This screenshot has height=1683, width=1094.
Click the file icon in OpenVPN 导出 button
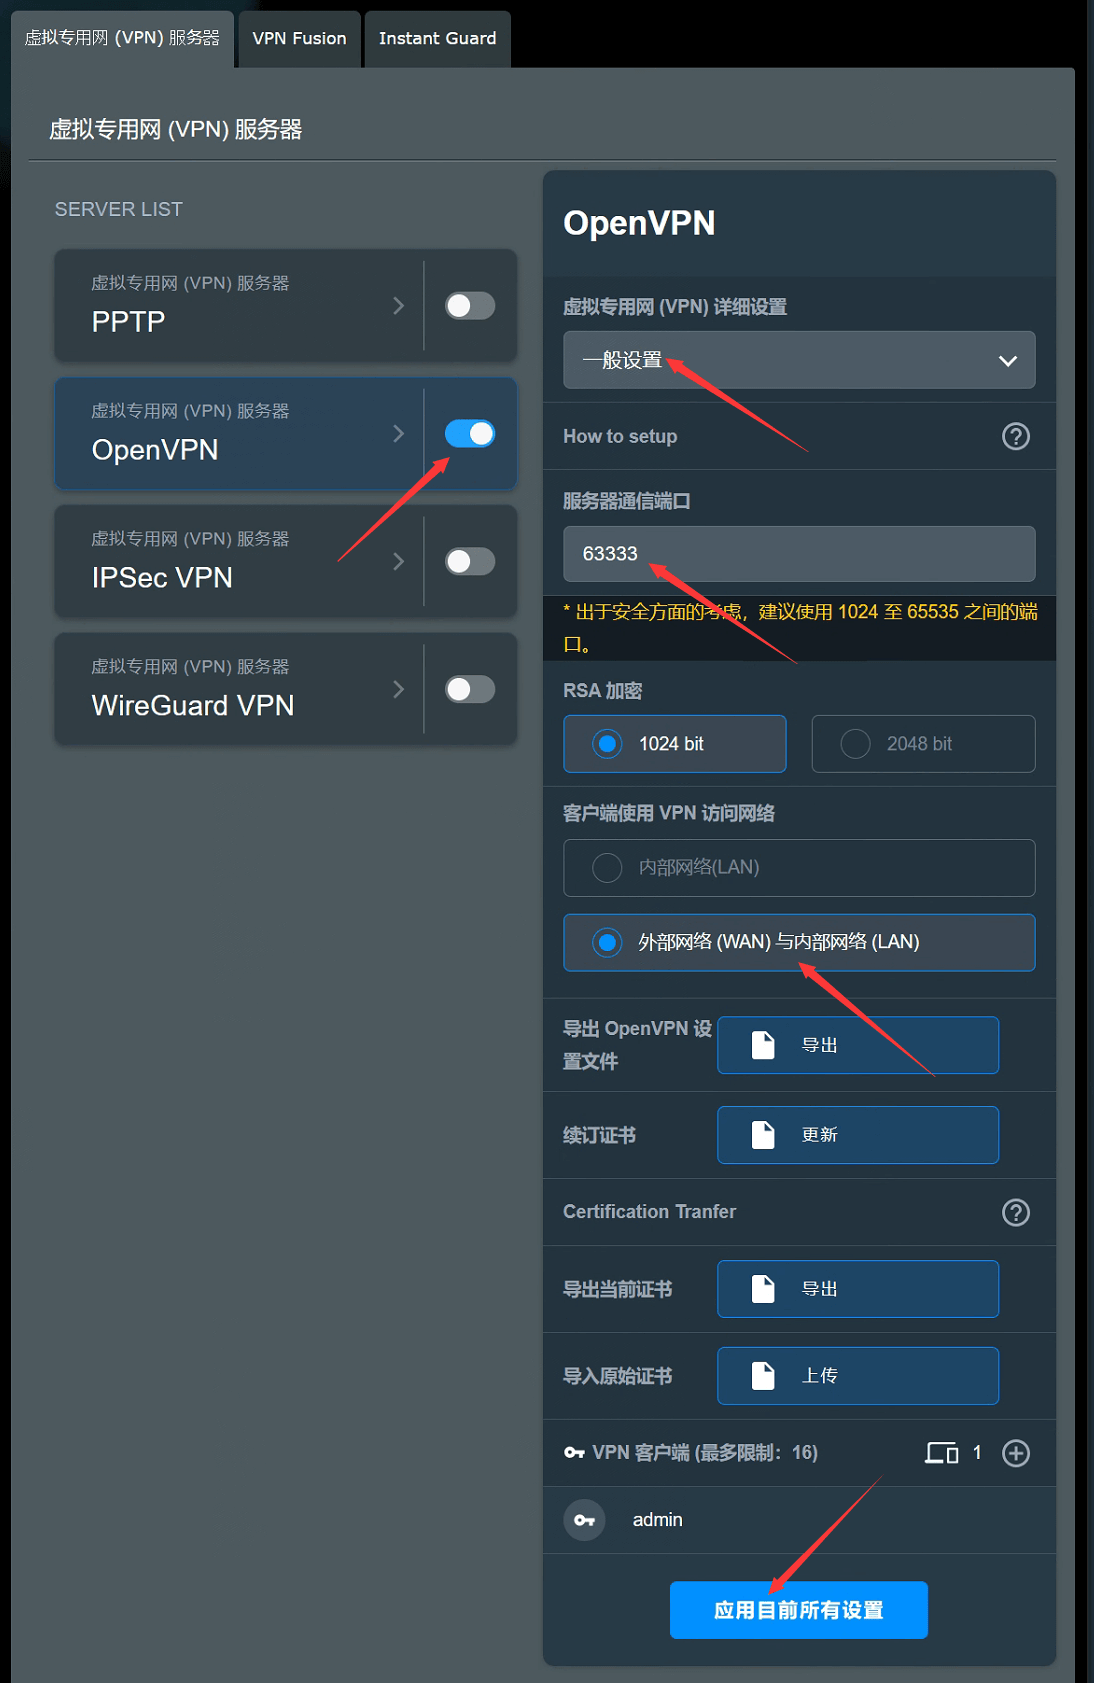click(x=763, y=1045)
